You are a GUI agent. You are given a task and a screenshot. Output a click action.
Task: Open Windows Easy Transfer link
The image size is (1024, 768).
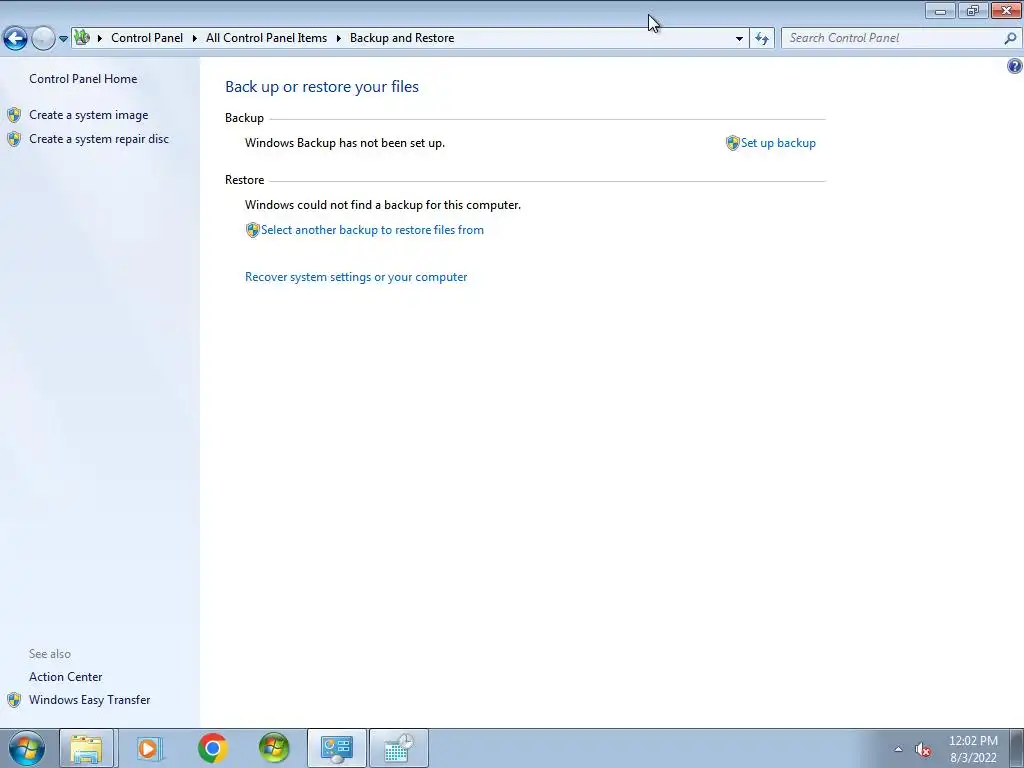pyautogui.click(x=89, y=700)
